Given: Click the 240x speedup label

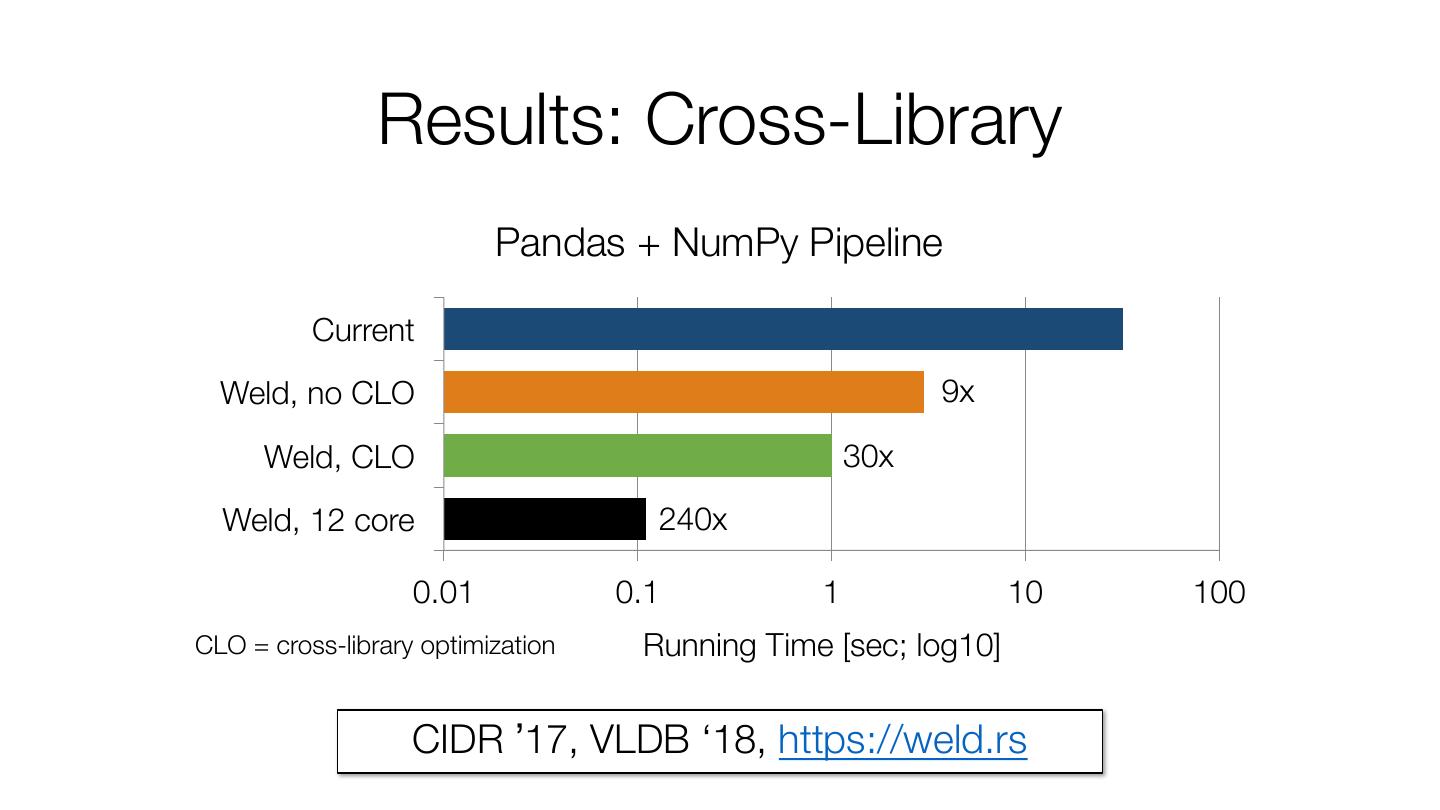Looking at the screenshot, I should [692, 520].
